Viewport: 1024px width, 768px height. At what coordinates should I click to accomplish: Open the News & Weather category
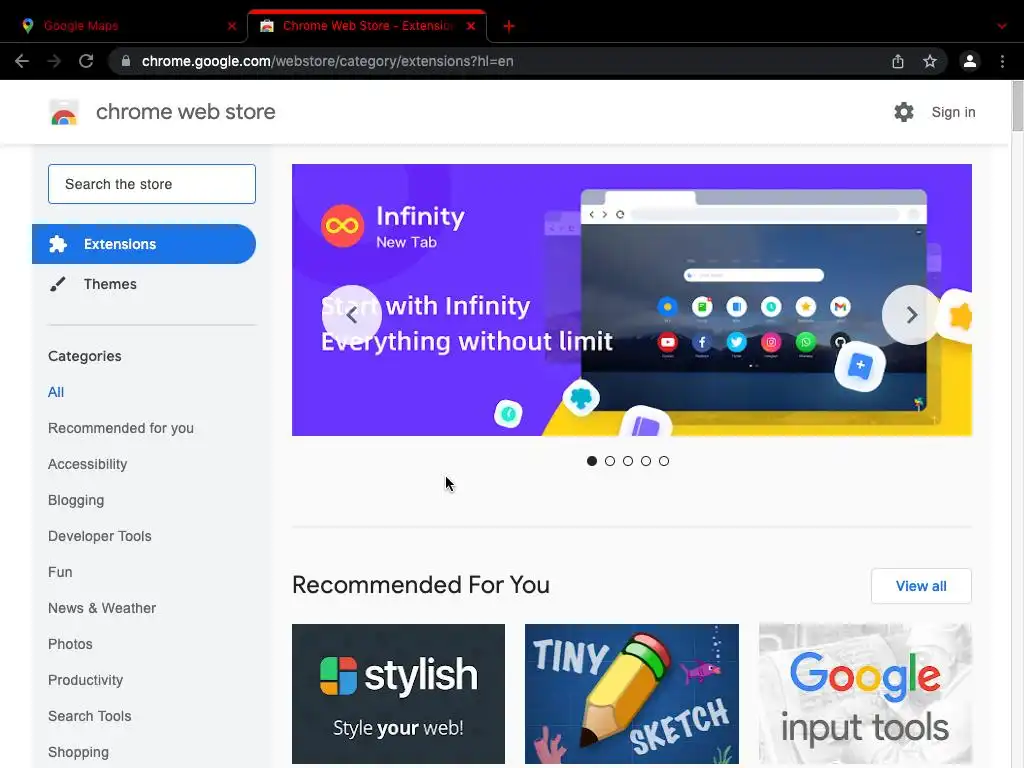pos(102,608)
